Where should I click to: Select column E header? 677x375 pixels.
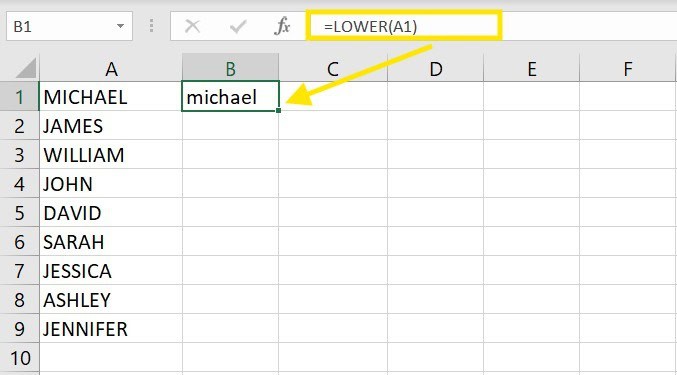pos(531,69)
